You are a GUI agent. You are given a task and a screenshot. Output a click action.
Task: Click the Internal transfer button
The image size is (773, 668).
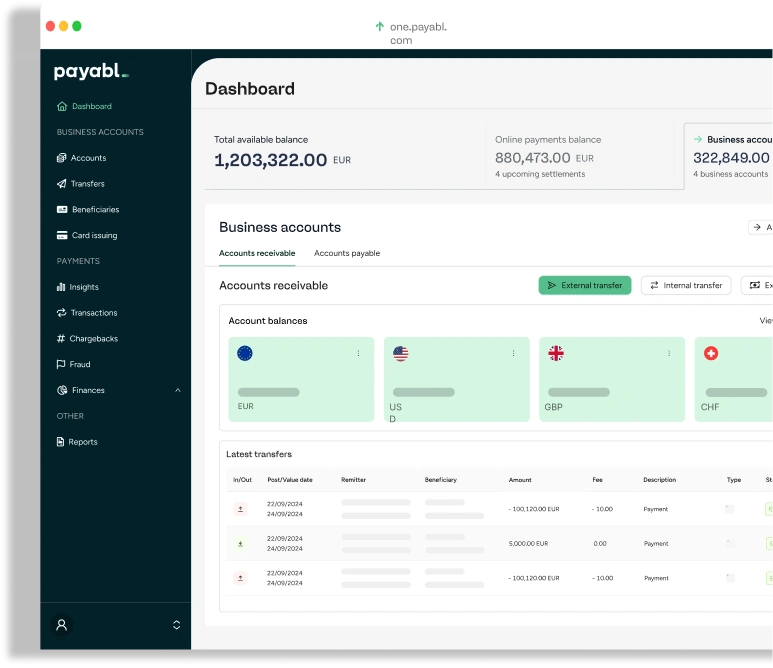click(686, 285)
